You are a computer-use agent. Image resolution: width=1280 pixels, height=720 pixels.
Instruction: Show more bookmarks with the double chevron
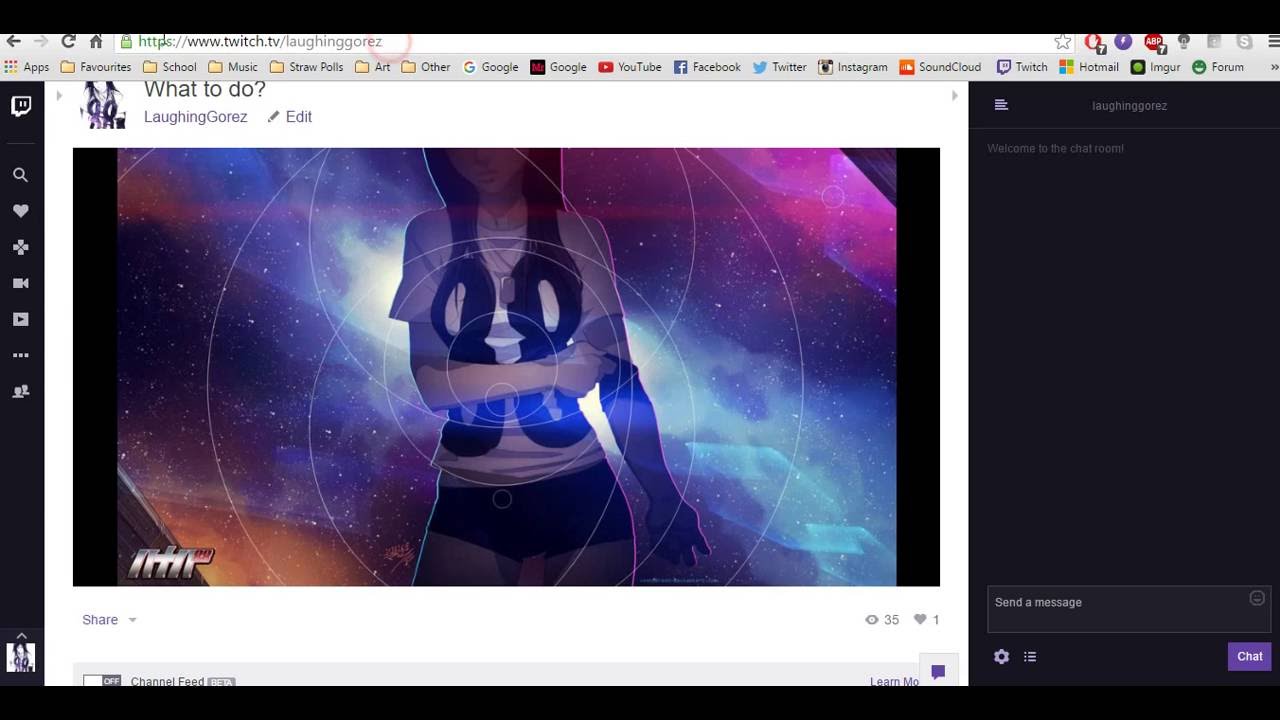[x=1274, y=67]
